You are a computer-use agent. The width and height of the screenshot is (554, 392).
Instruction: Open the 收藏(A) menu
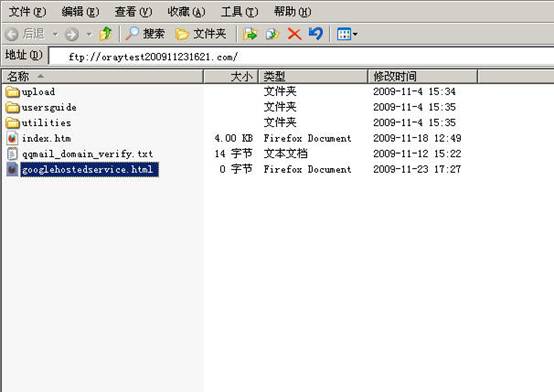[x=186, y=12]
